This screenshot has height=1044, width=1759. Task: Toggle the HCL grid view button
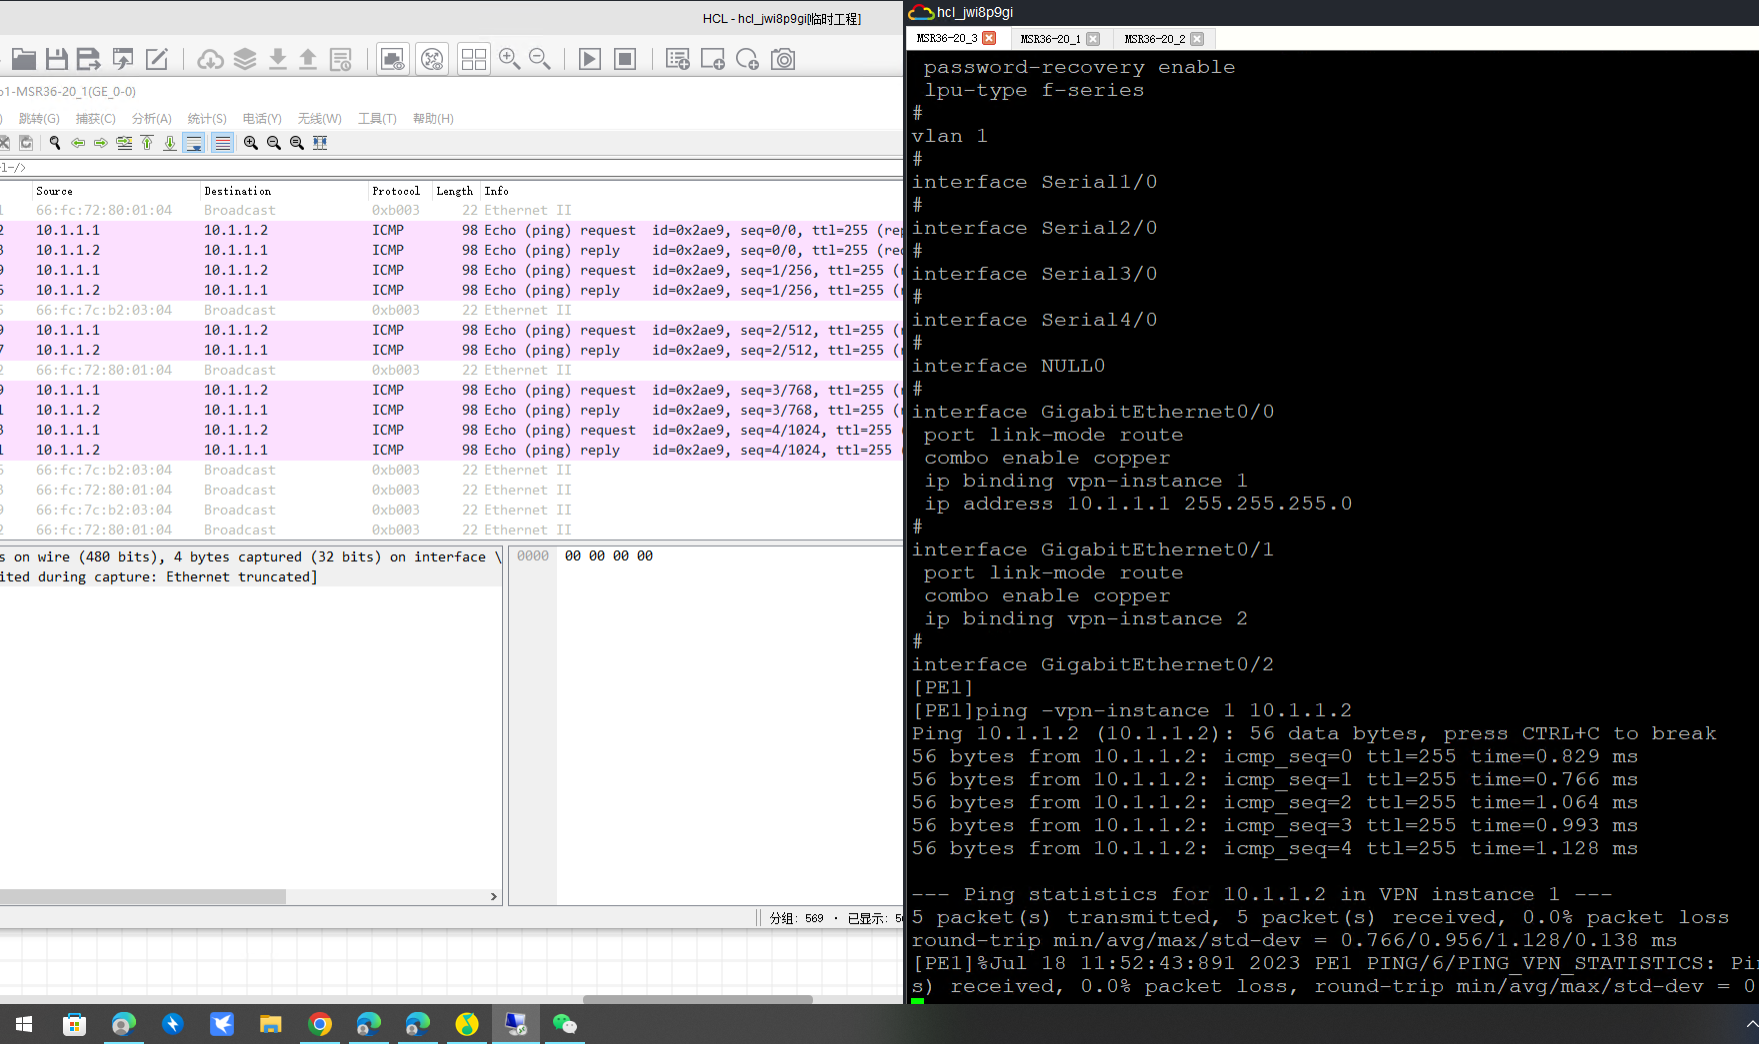click(x=473, y=59)
